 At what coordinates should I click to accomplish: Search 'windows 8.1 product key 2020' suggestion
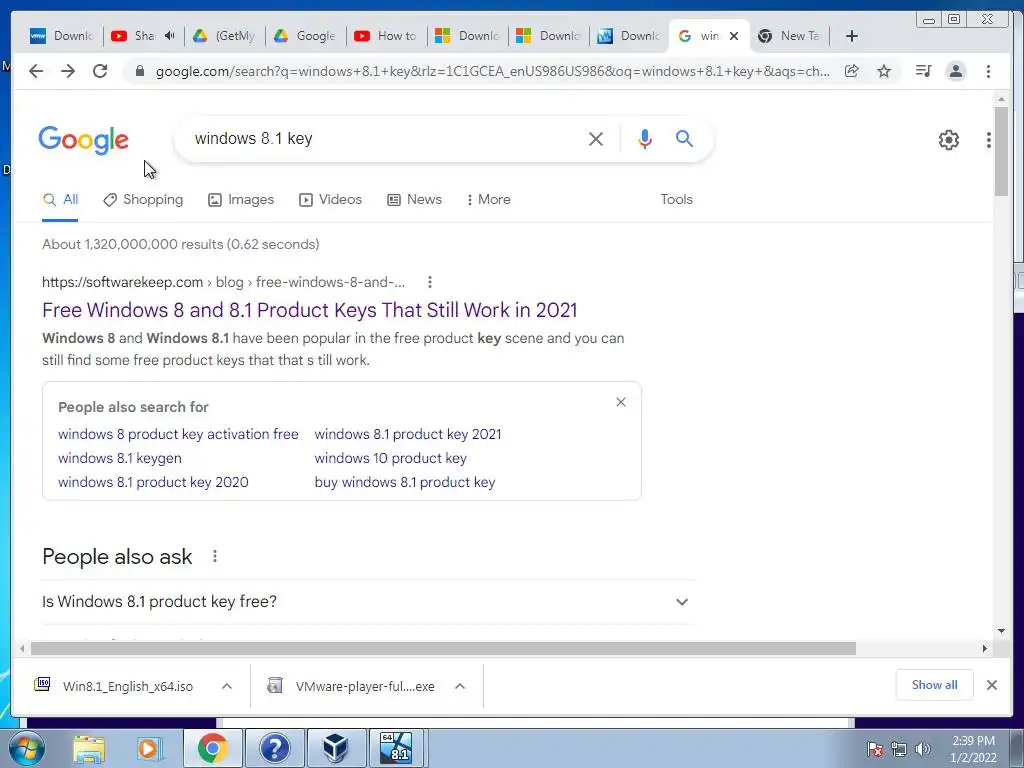(153, 483)
